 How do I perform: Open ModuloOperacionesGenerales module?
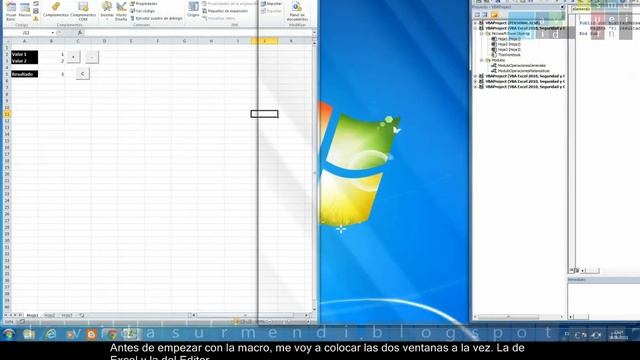point(518,65)
